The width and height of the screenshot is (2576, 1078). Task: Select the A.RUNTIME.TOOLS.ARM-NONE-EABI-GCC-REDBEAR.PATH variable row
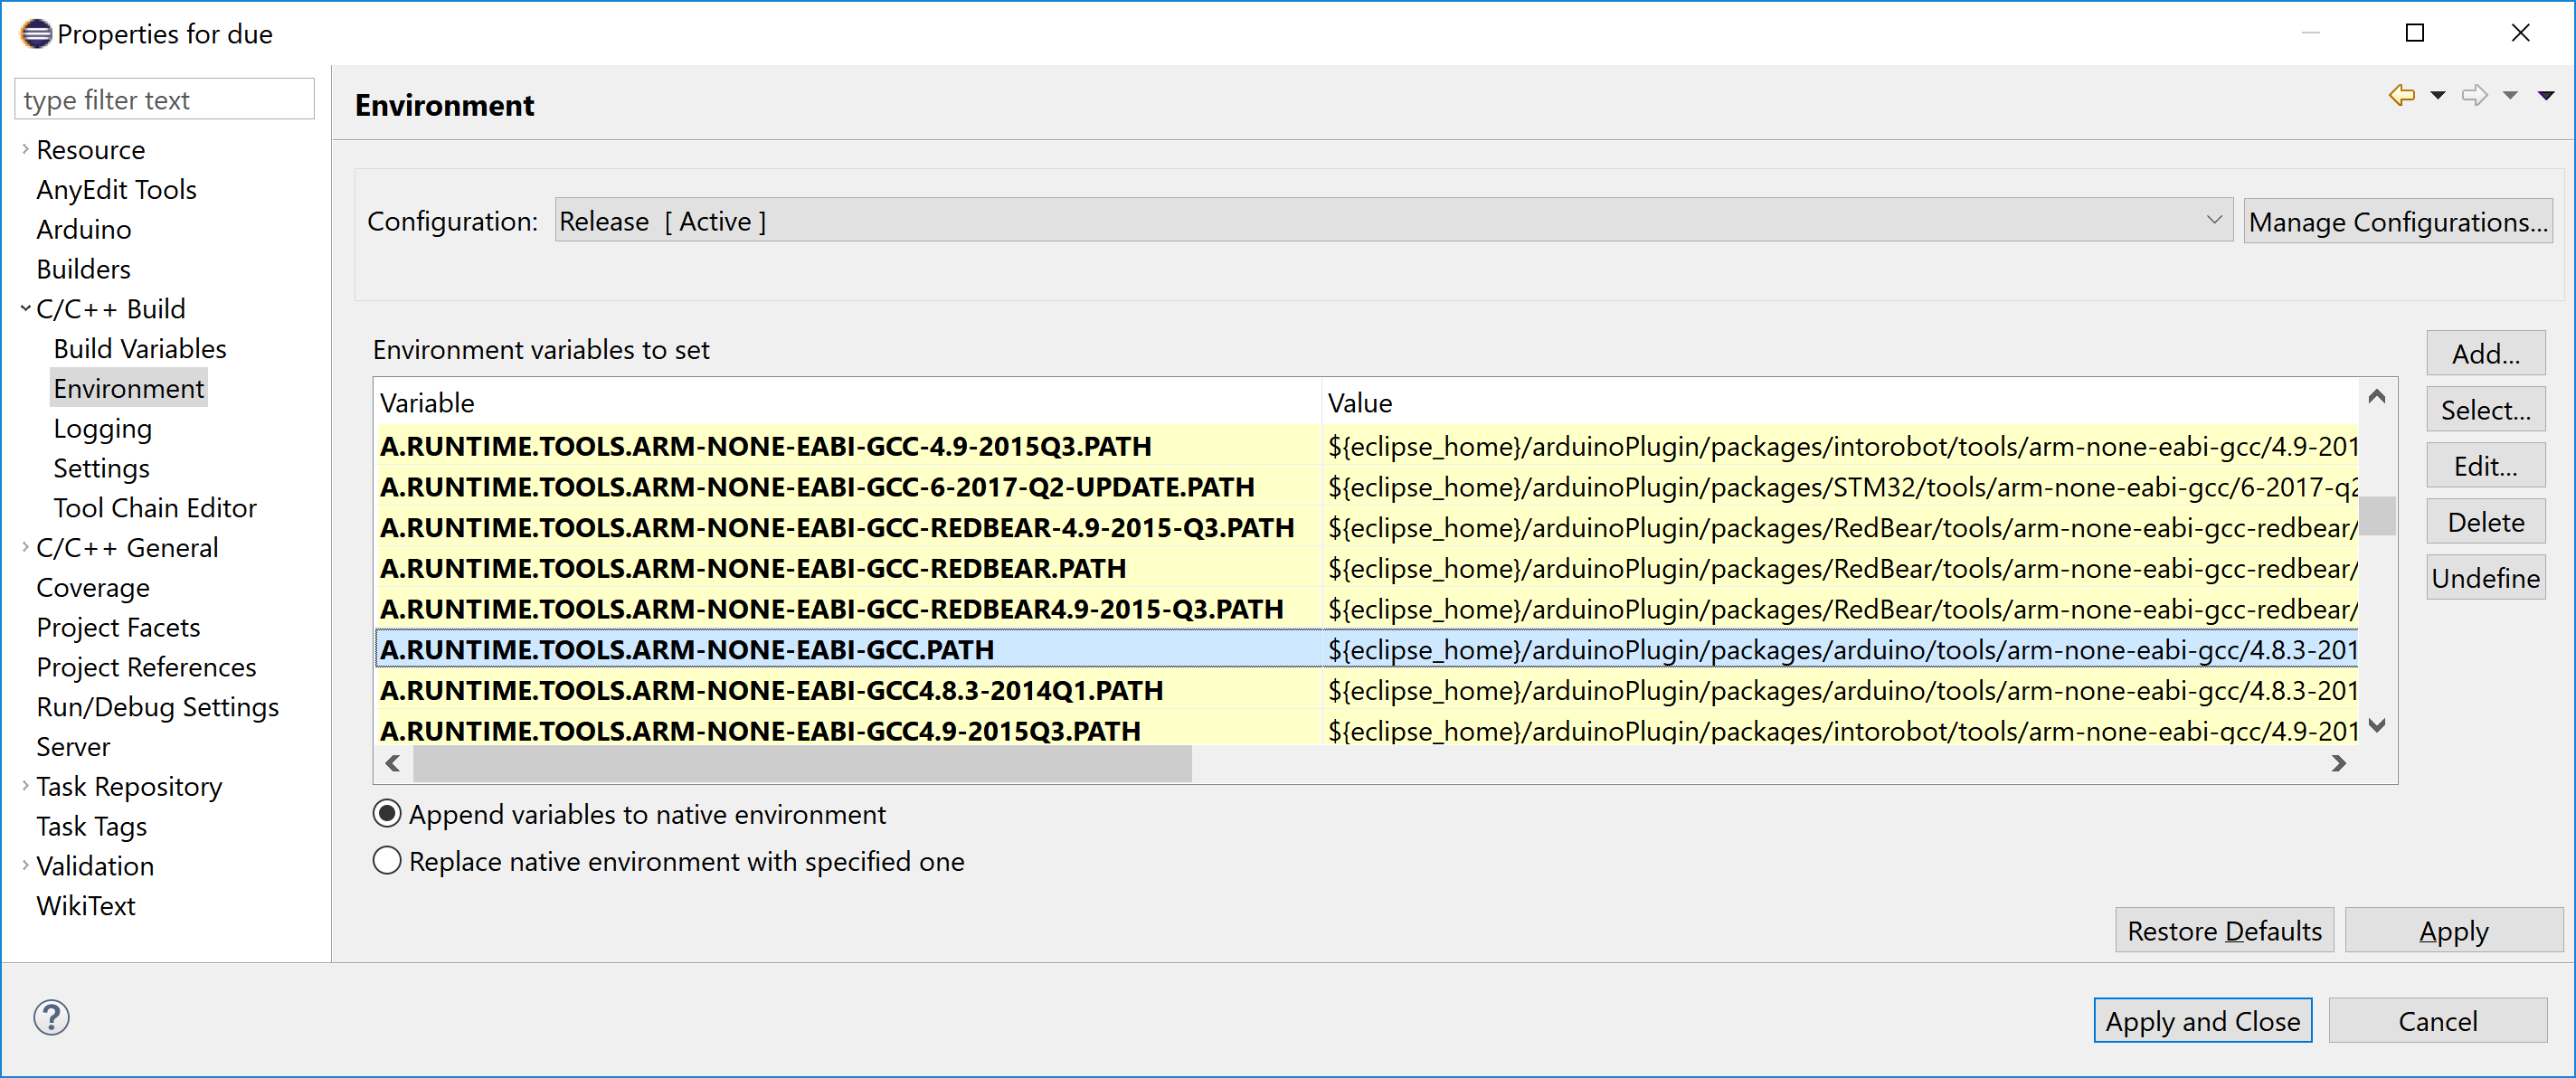753,568
